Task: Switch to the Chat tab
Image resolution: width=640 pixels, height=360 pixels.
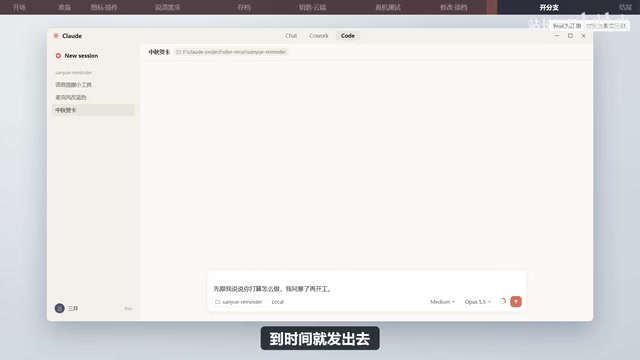Action: tap(291, 36)
